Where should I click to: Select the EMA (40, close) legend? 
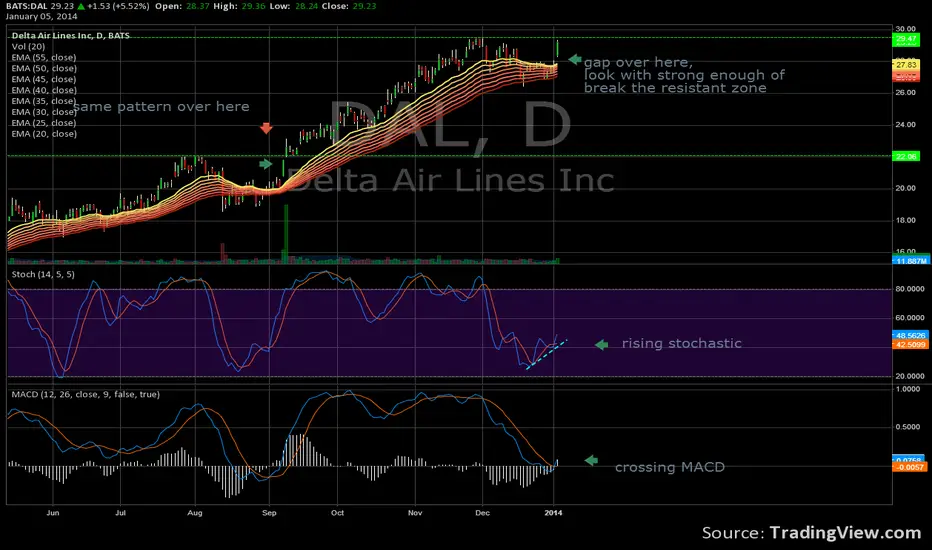coord(44,90)
